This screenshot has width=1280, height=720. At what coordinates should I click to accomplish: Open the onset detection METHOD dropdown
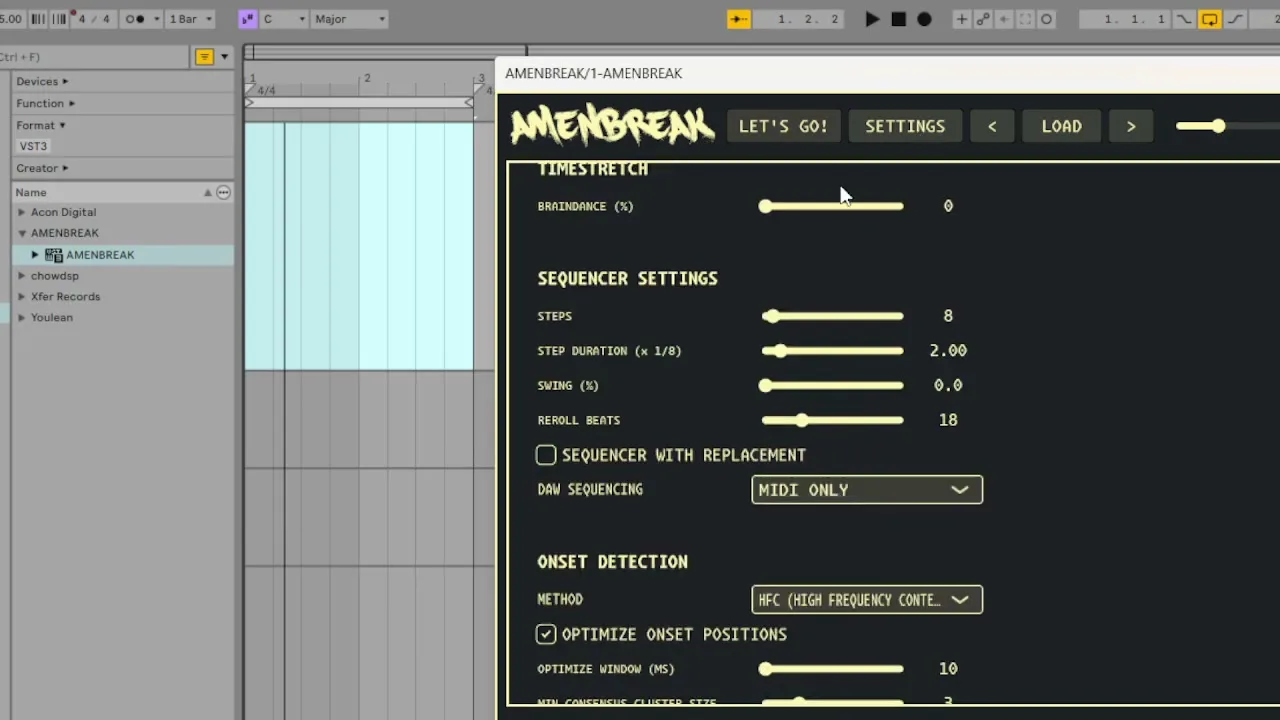tap(867, 600)
